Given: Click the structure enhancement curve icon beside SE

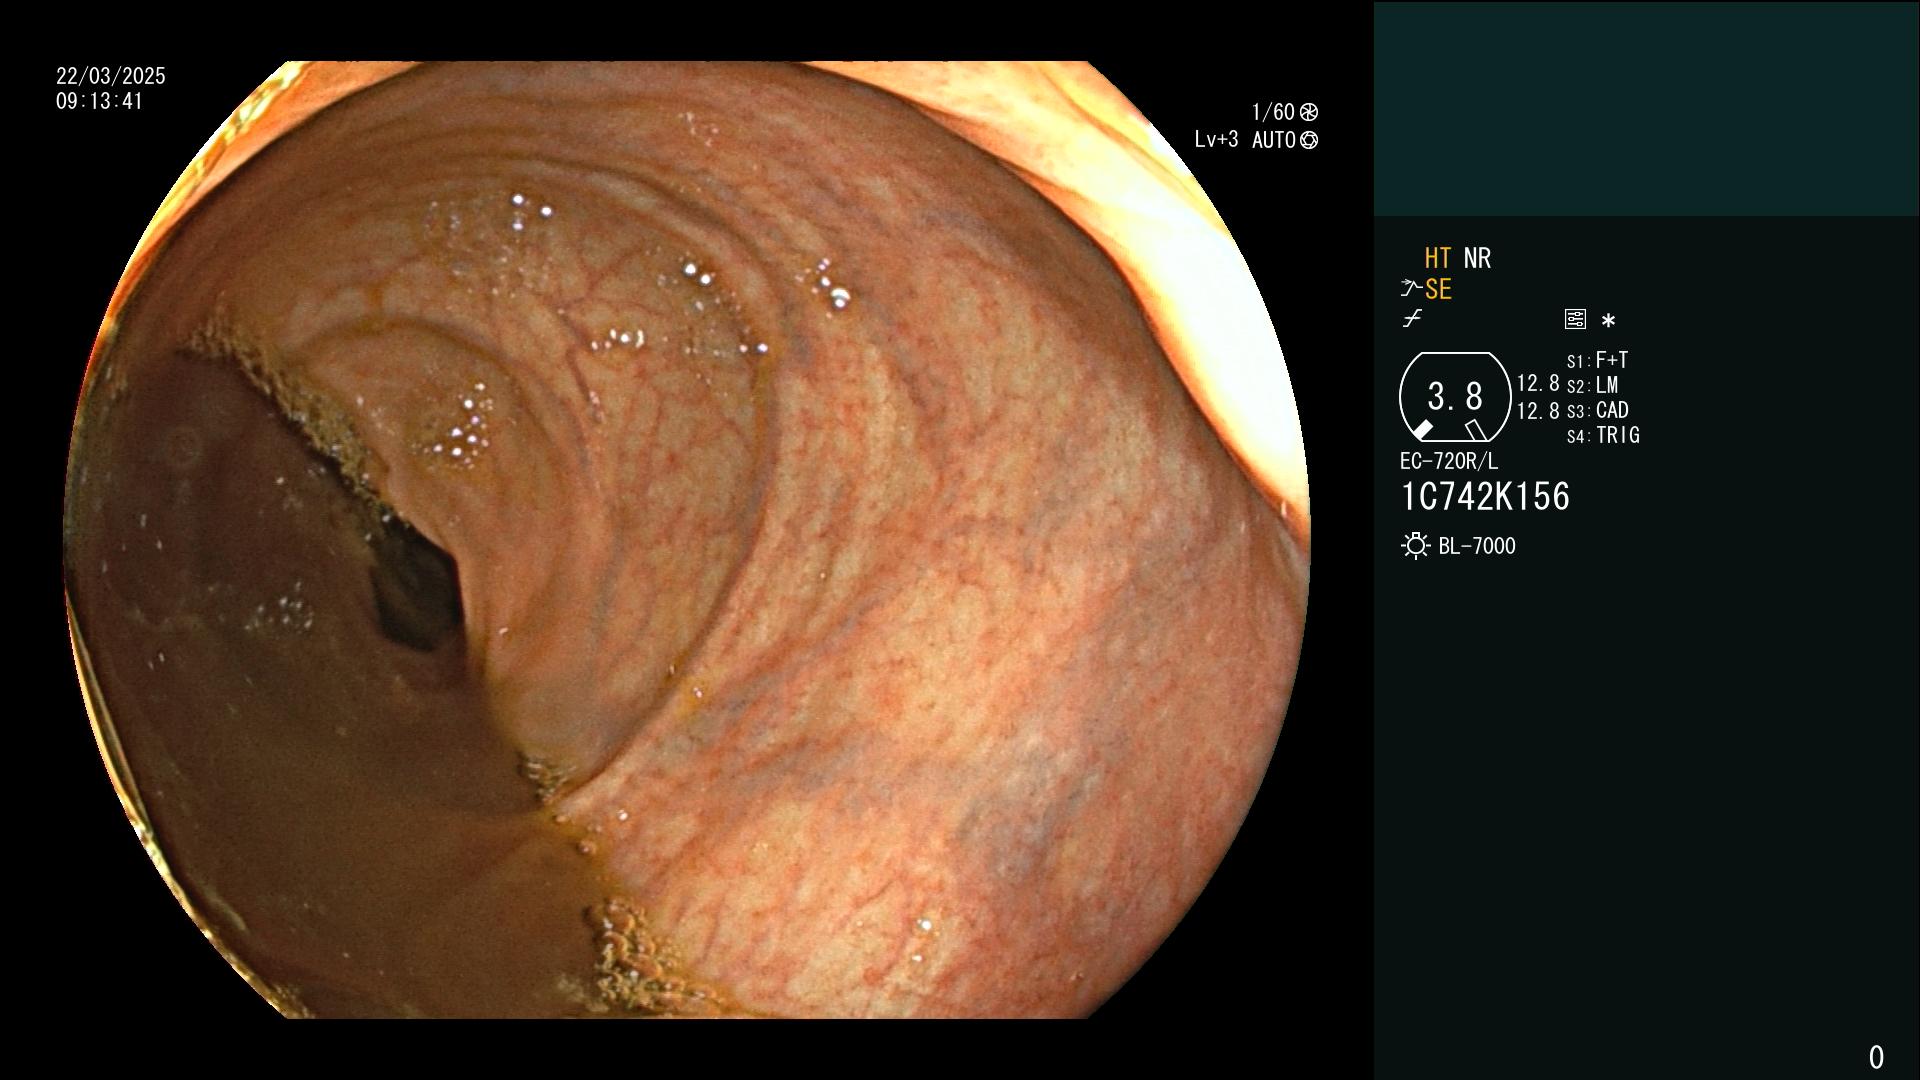Looking at the screenshot, I should click(x=1411, y=289).
